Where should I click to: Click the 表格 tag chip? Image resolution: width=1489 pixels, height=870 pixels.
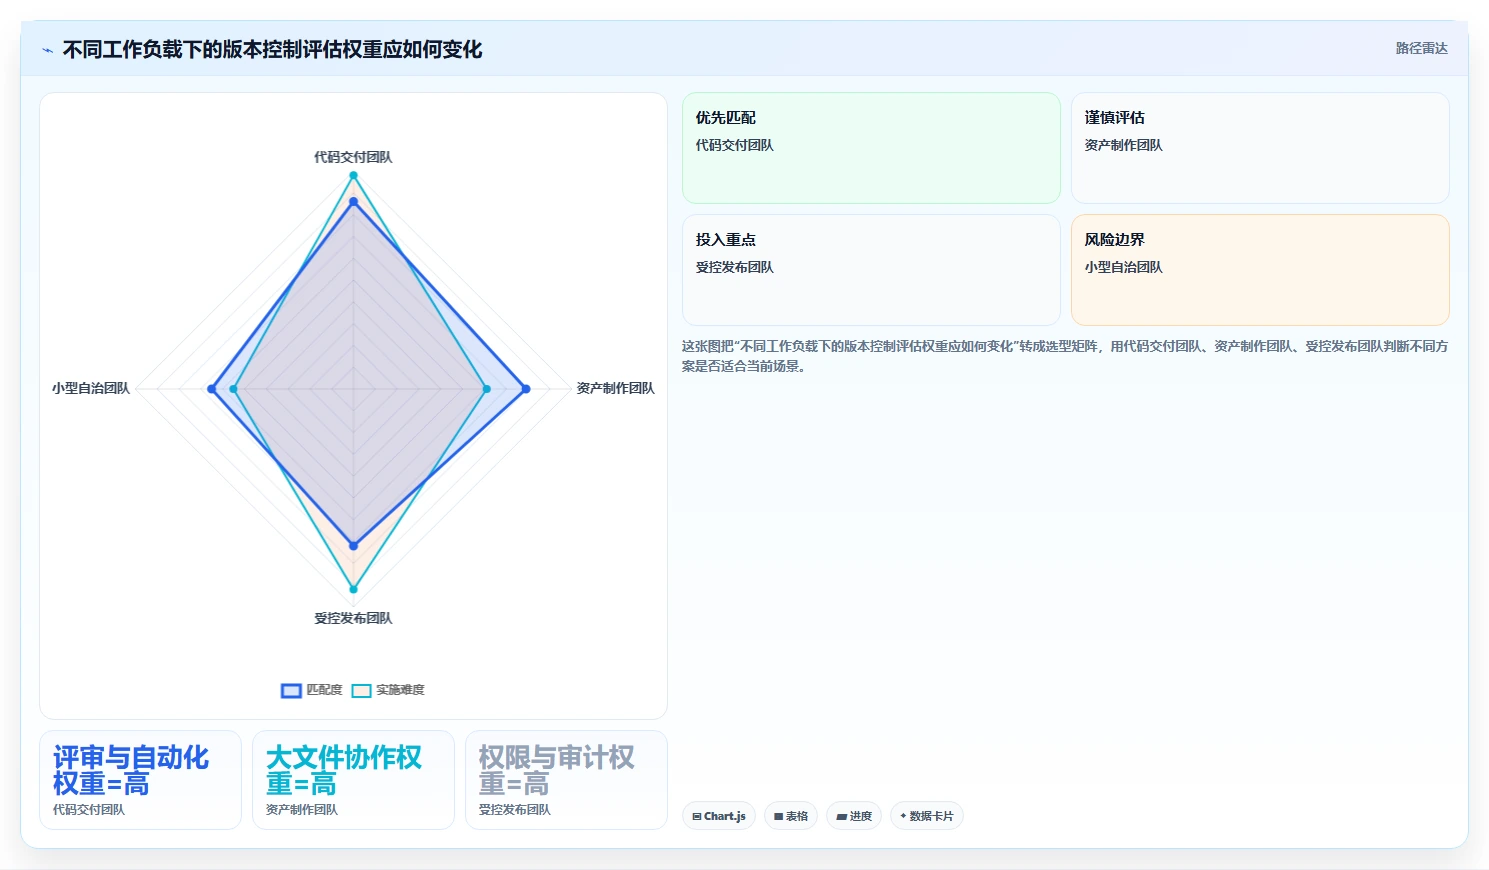pyautogui.click(x=791, y=816)
